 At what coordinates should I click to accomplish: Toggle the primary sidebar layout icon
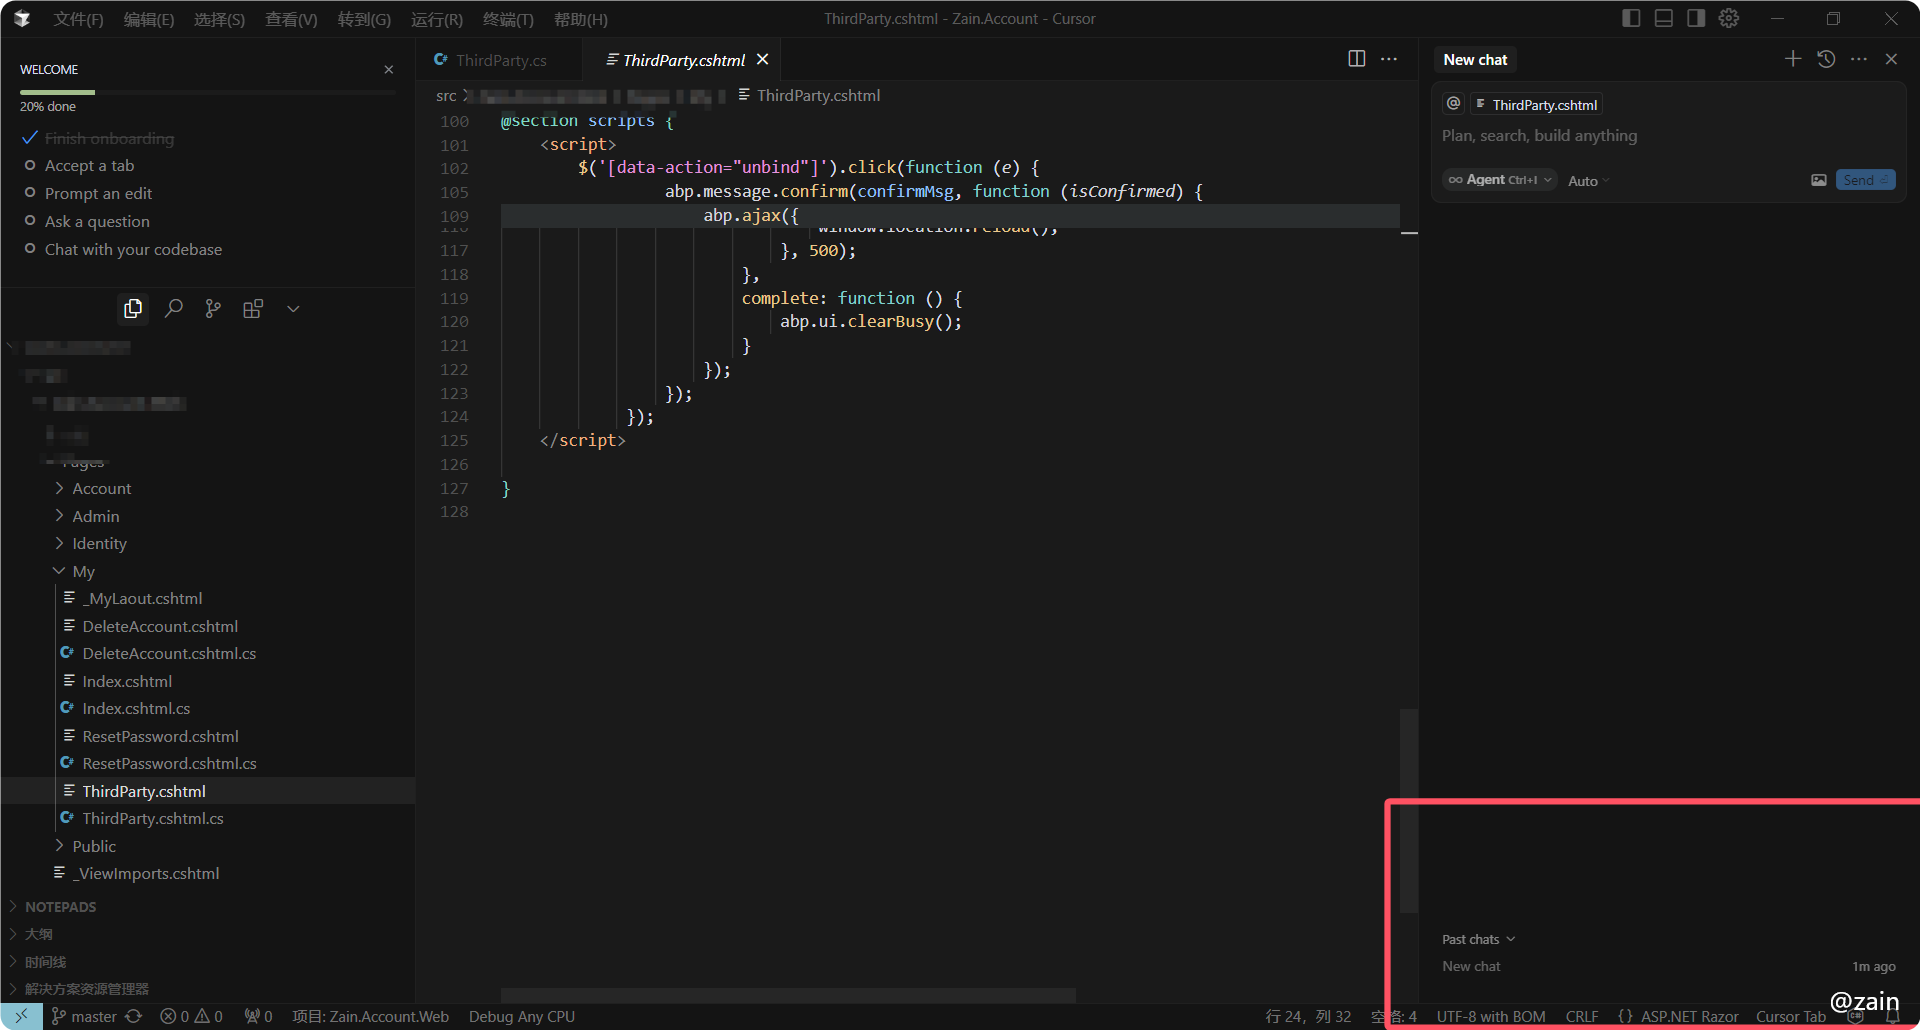(x=1631, y=18)
